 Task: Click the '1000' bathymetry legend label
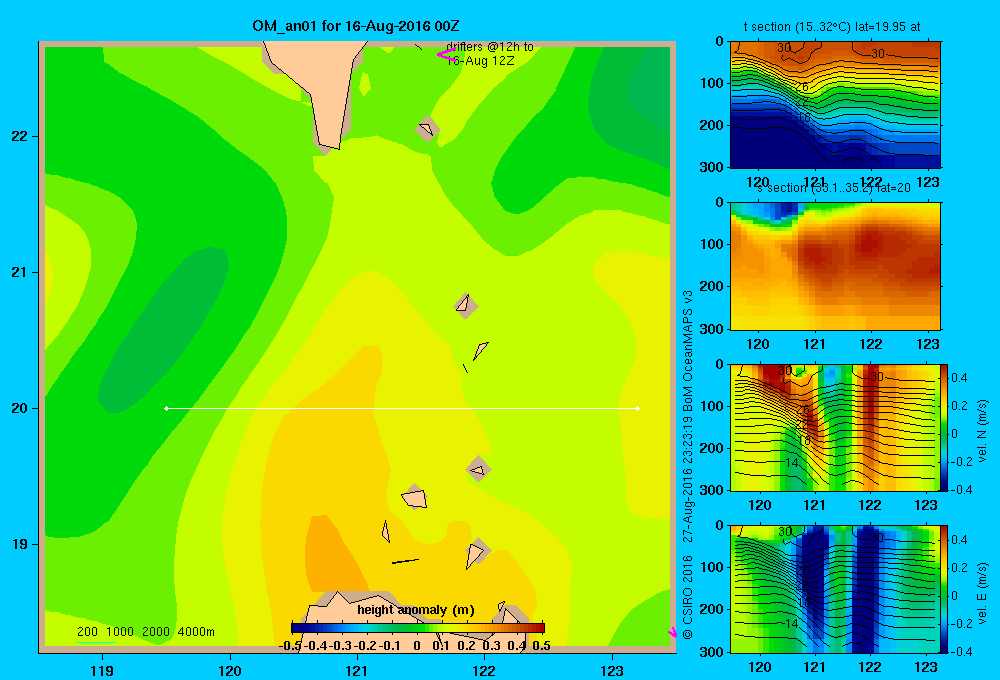click(120, 632)
